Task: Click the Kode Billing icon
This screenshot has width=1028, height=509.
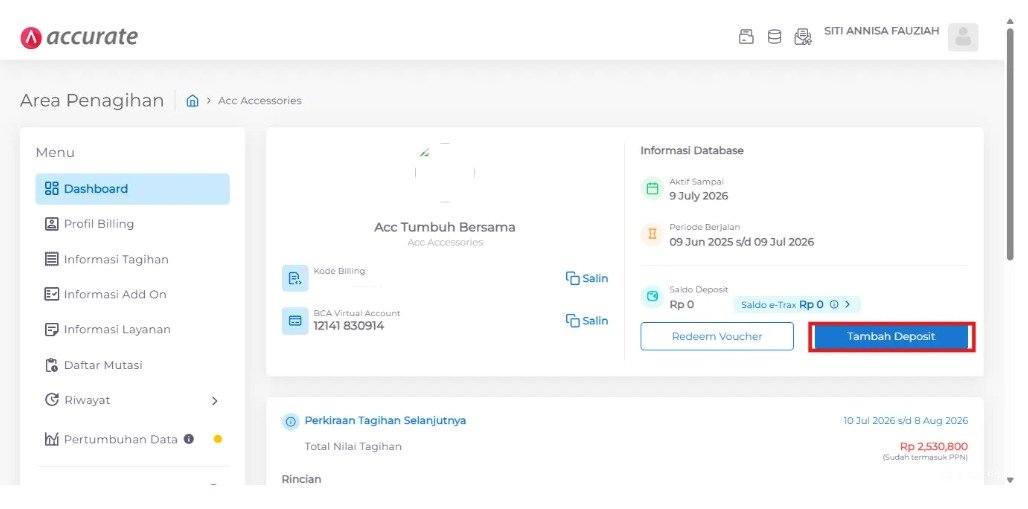Action: (x=295, y=278)
